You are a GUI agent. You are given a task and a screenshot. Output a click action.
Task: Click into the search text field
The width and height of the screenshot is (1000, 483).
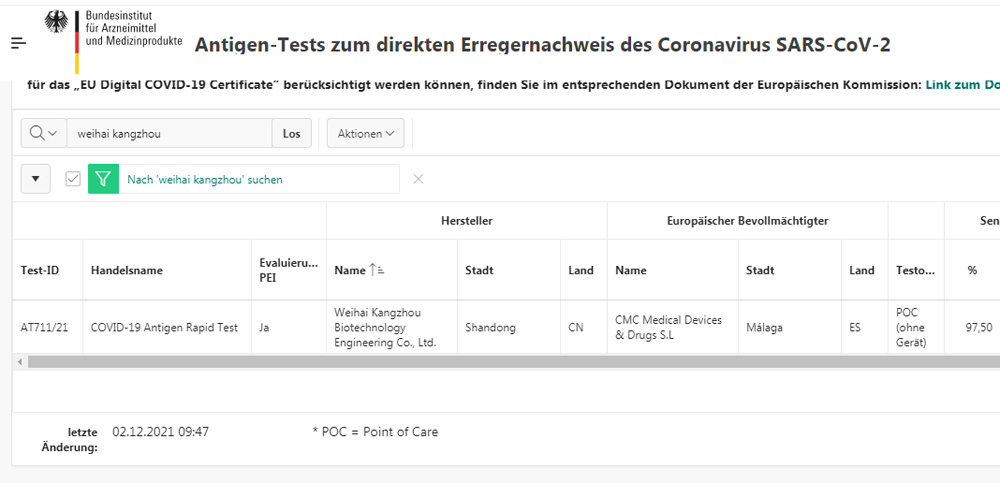click(169, 133)
